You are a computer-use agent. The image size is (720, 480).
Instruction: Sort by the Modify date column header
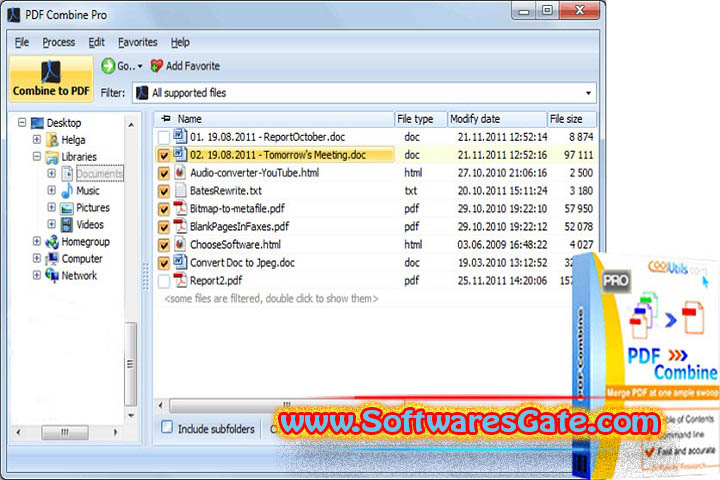497,119
